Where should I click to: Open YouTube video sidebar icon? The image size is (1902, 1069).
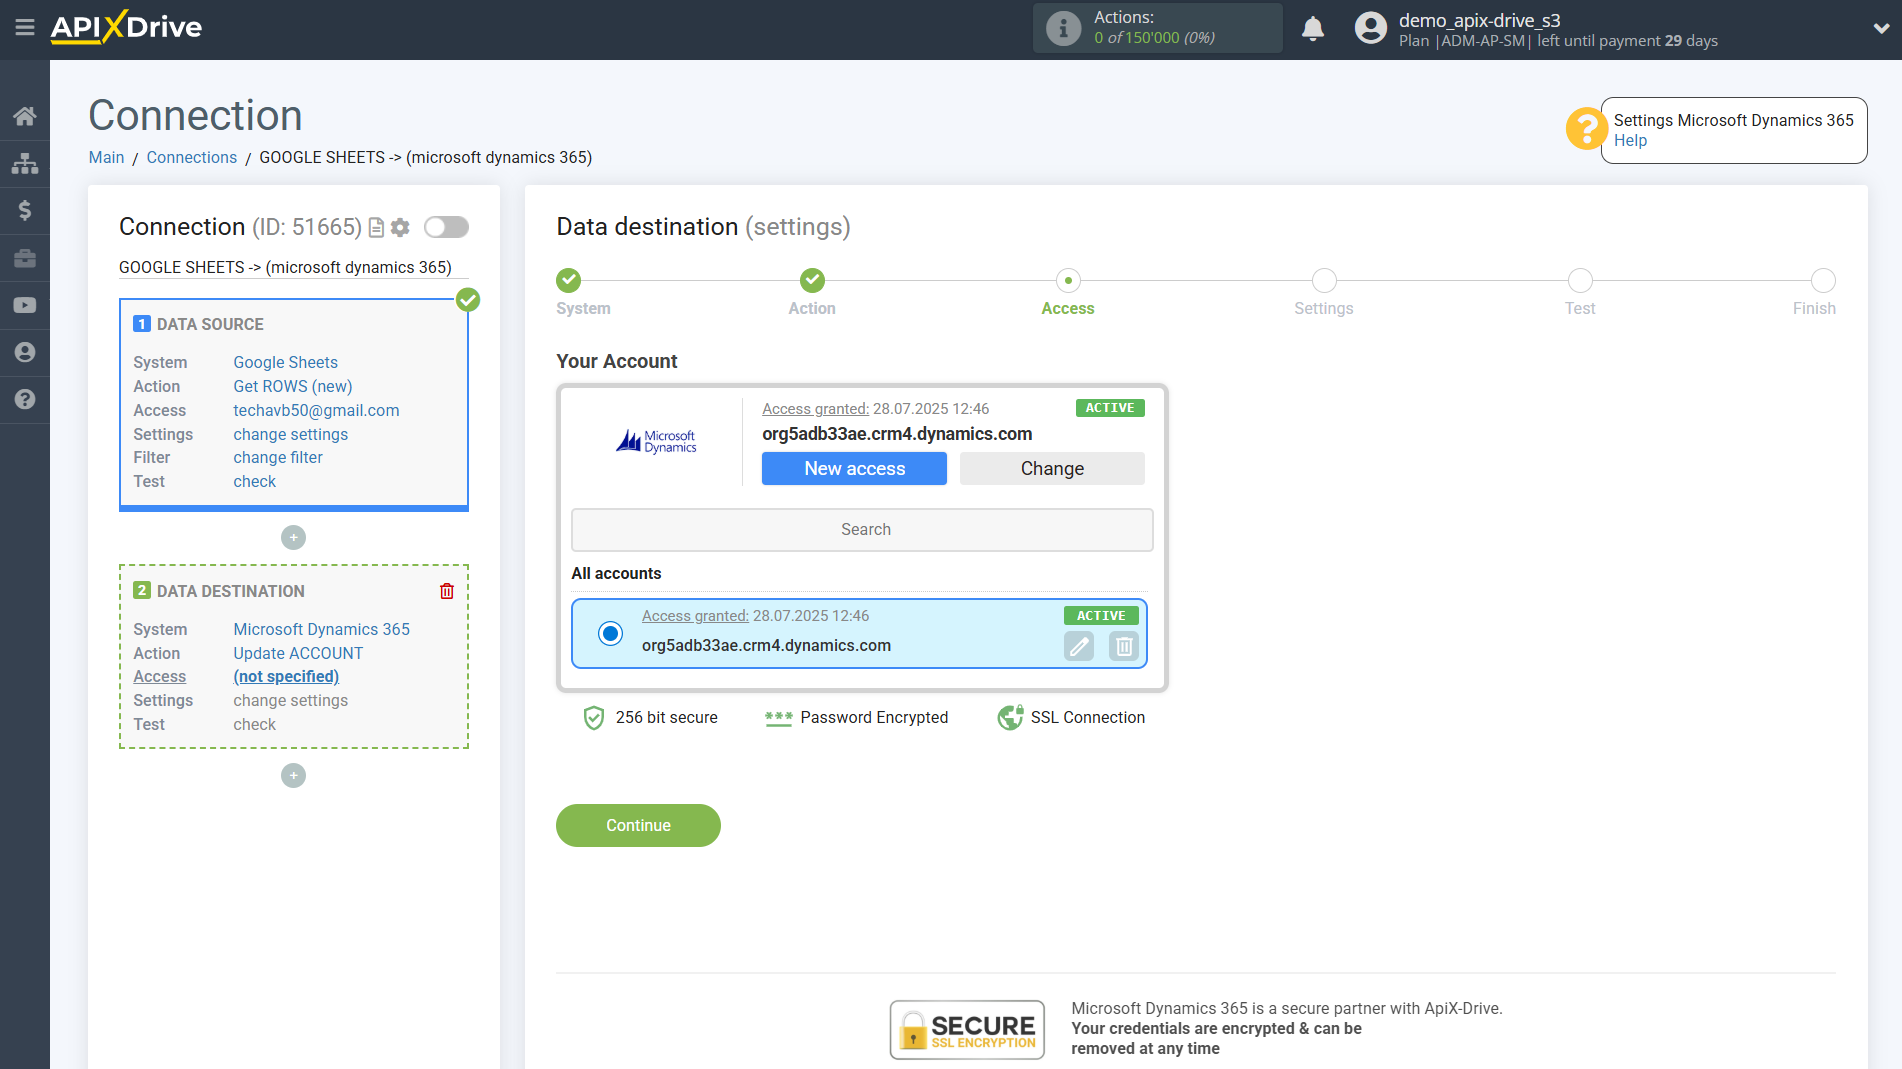click(x=25, y=305)
